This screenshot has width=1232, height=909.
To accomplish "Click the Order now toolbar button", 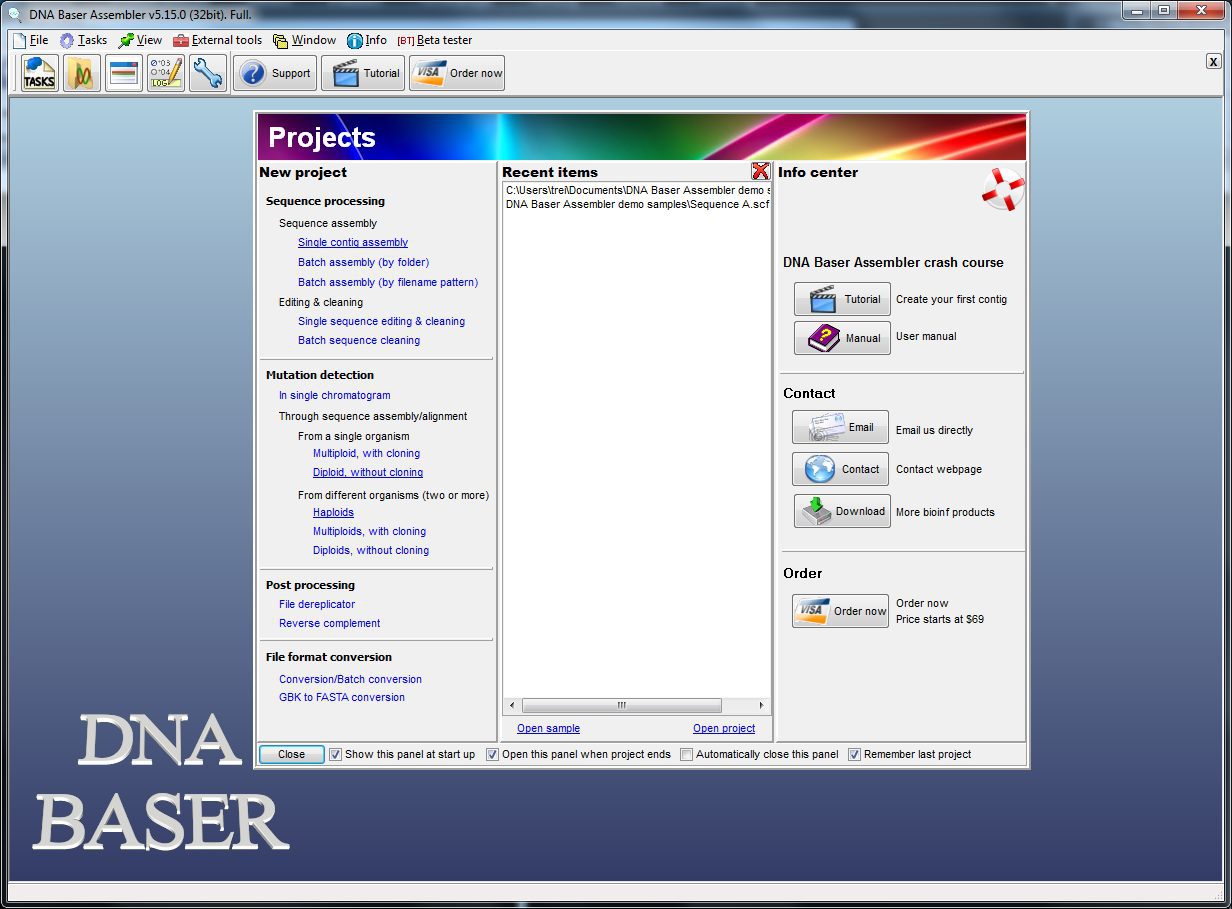I will coord(457,73).
